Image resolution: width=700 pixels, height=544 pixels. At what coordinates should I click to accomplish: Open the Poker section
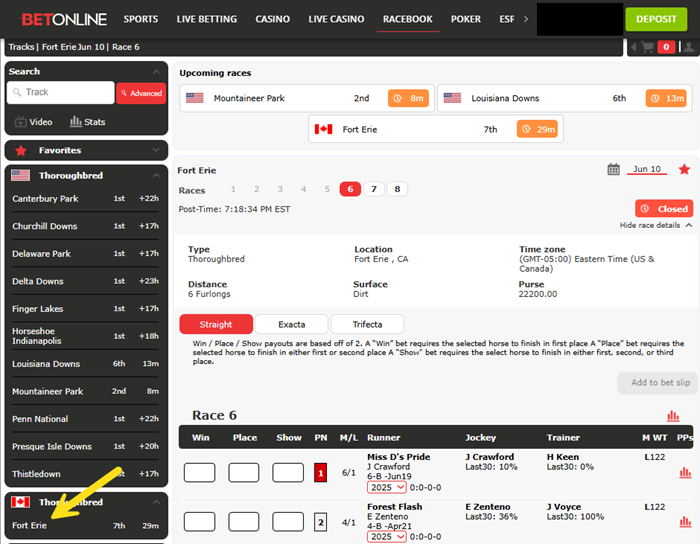click(x=466, y=19)
